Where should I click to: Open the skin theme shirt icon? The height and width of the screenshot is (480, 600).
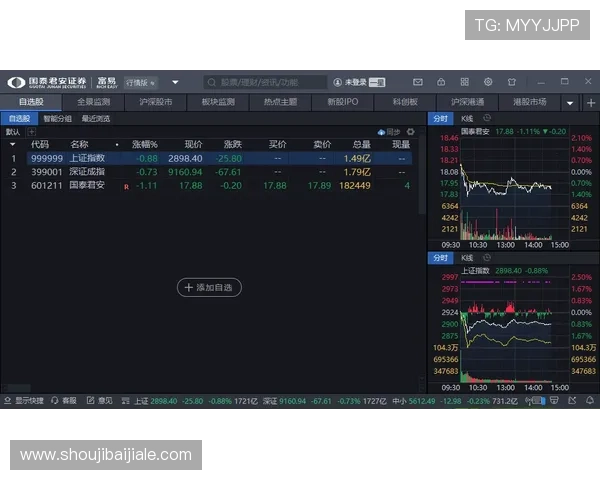pyautogui.click(x=512, y=82)
